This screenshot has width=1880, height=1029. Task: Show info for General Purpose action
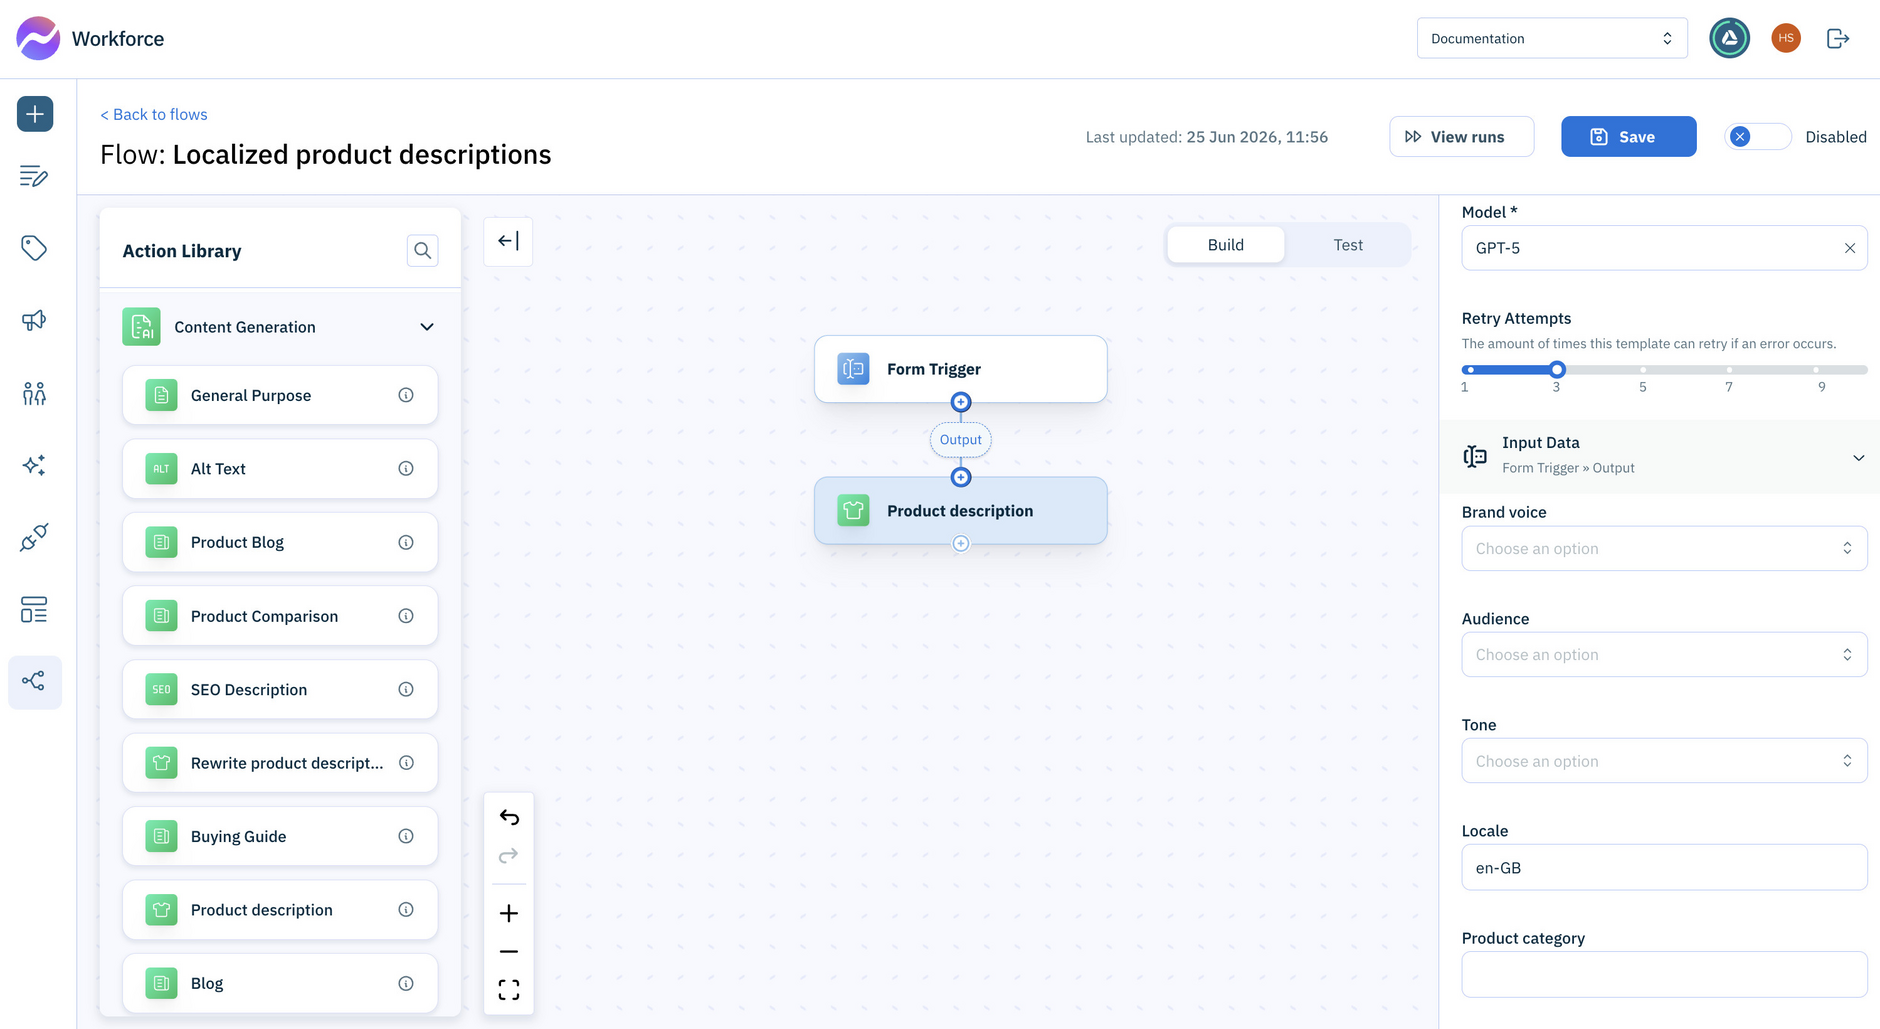click(406, 395)
